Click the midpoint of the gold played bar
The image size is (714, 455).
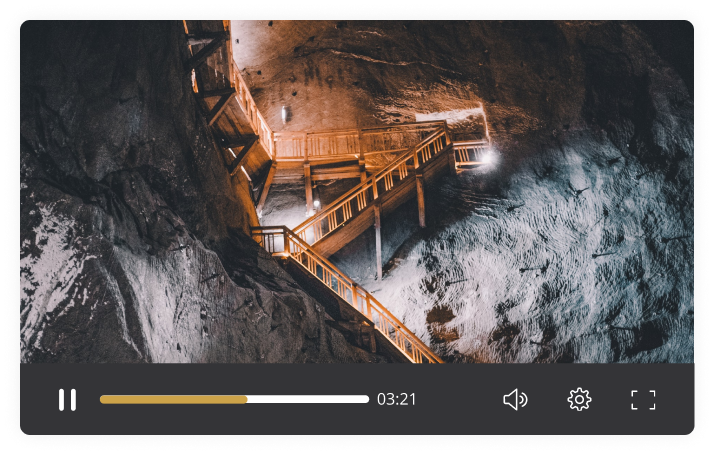174,399
